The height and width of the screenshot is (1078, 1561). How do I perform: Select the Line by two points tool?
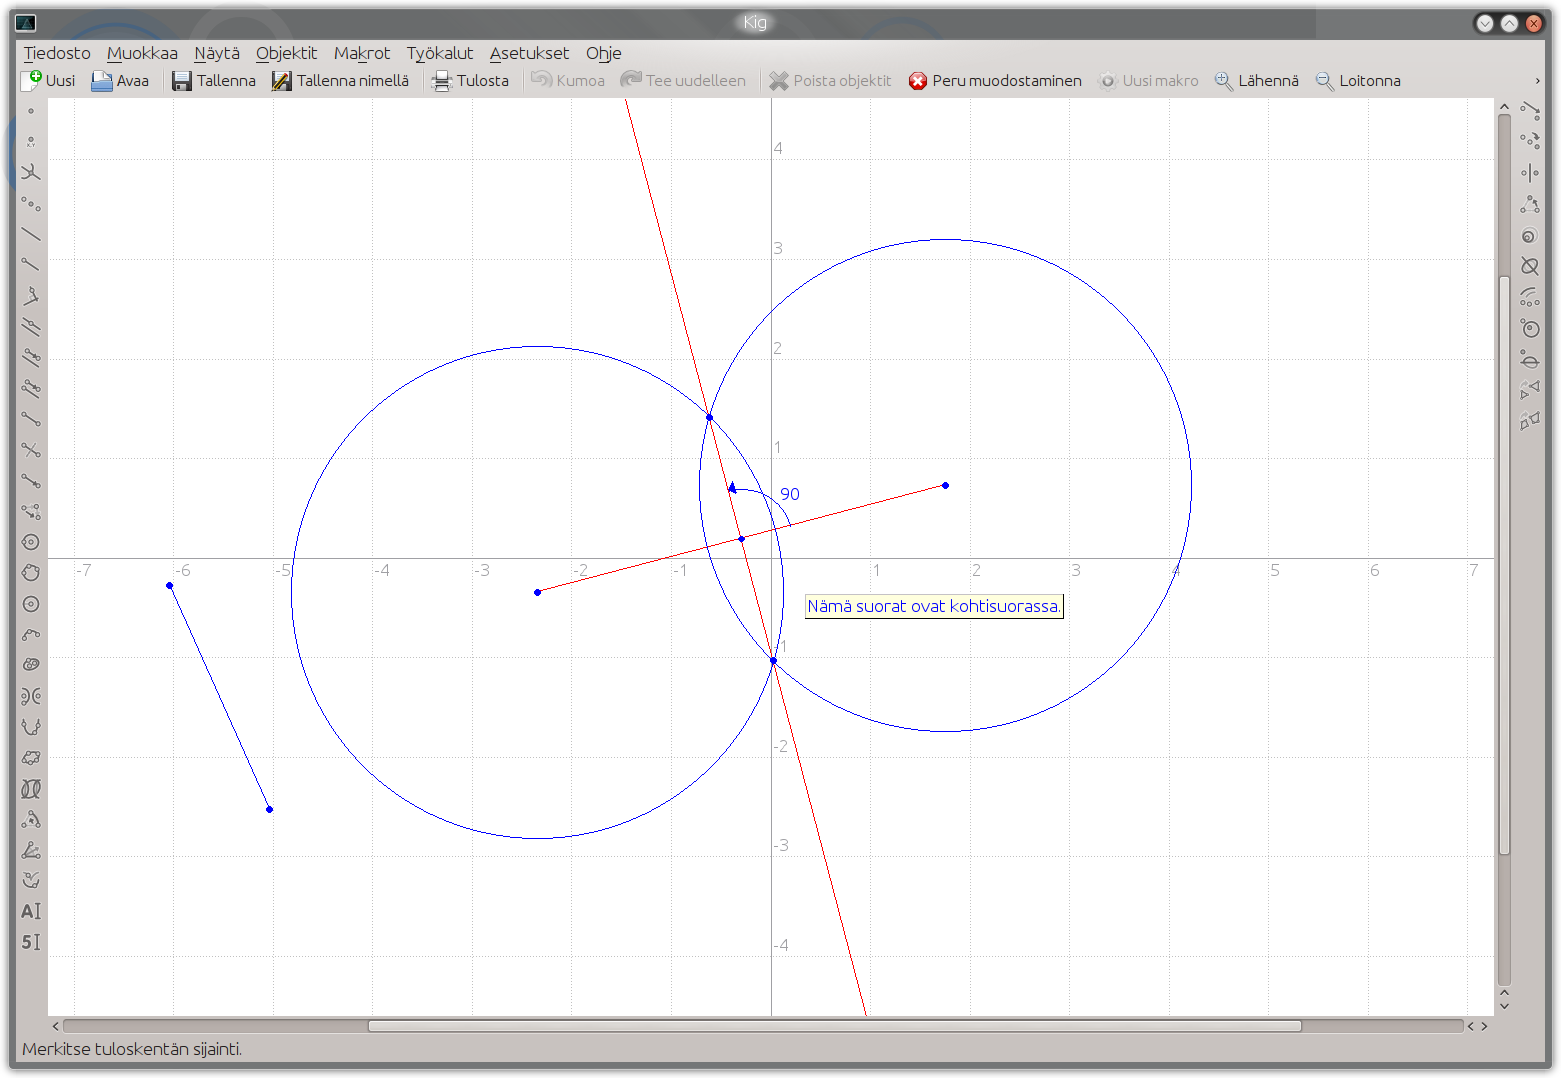click(31, 235)
